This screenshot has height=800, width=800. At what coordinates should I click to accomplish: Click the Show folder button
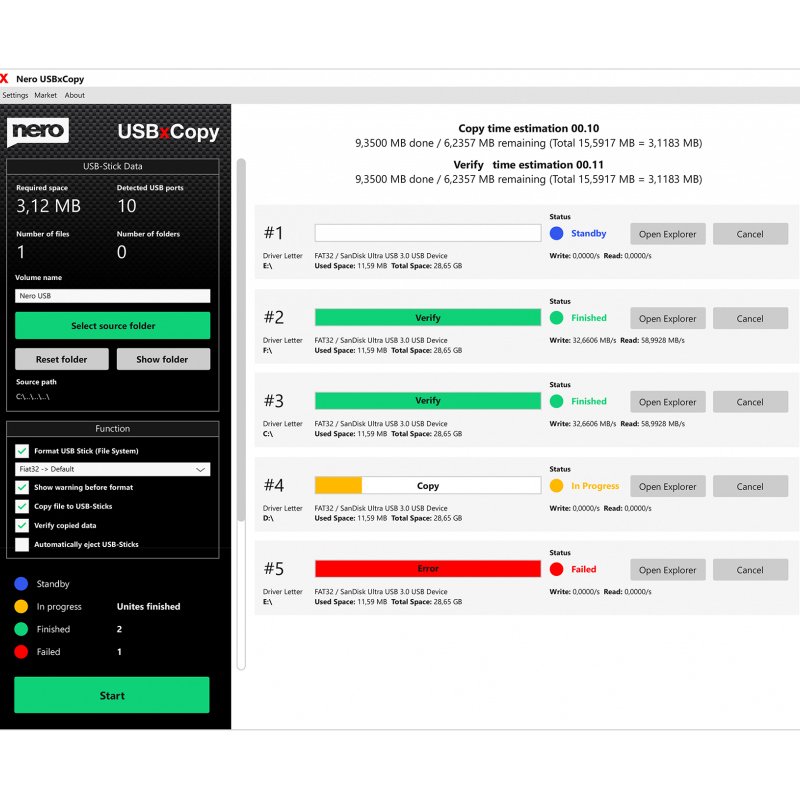coord(163,359)
